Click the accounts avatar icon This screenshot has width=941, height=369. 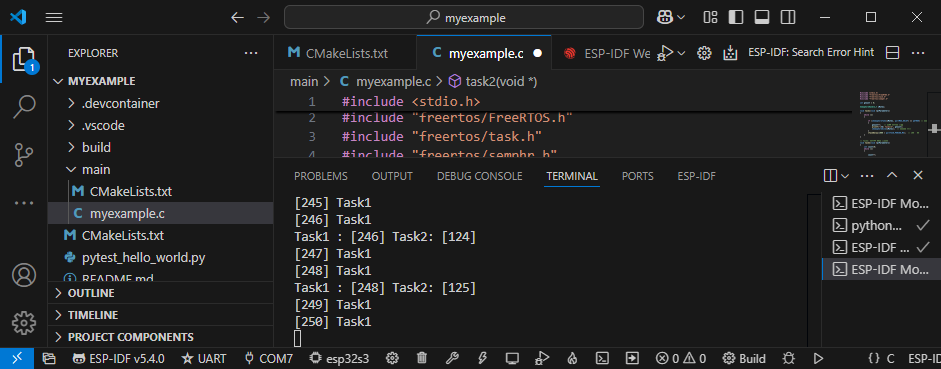click(24, 275)
